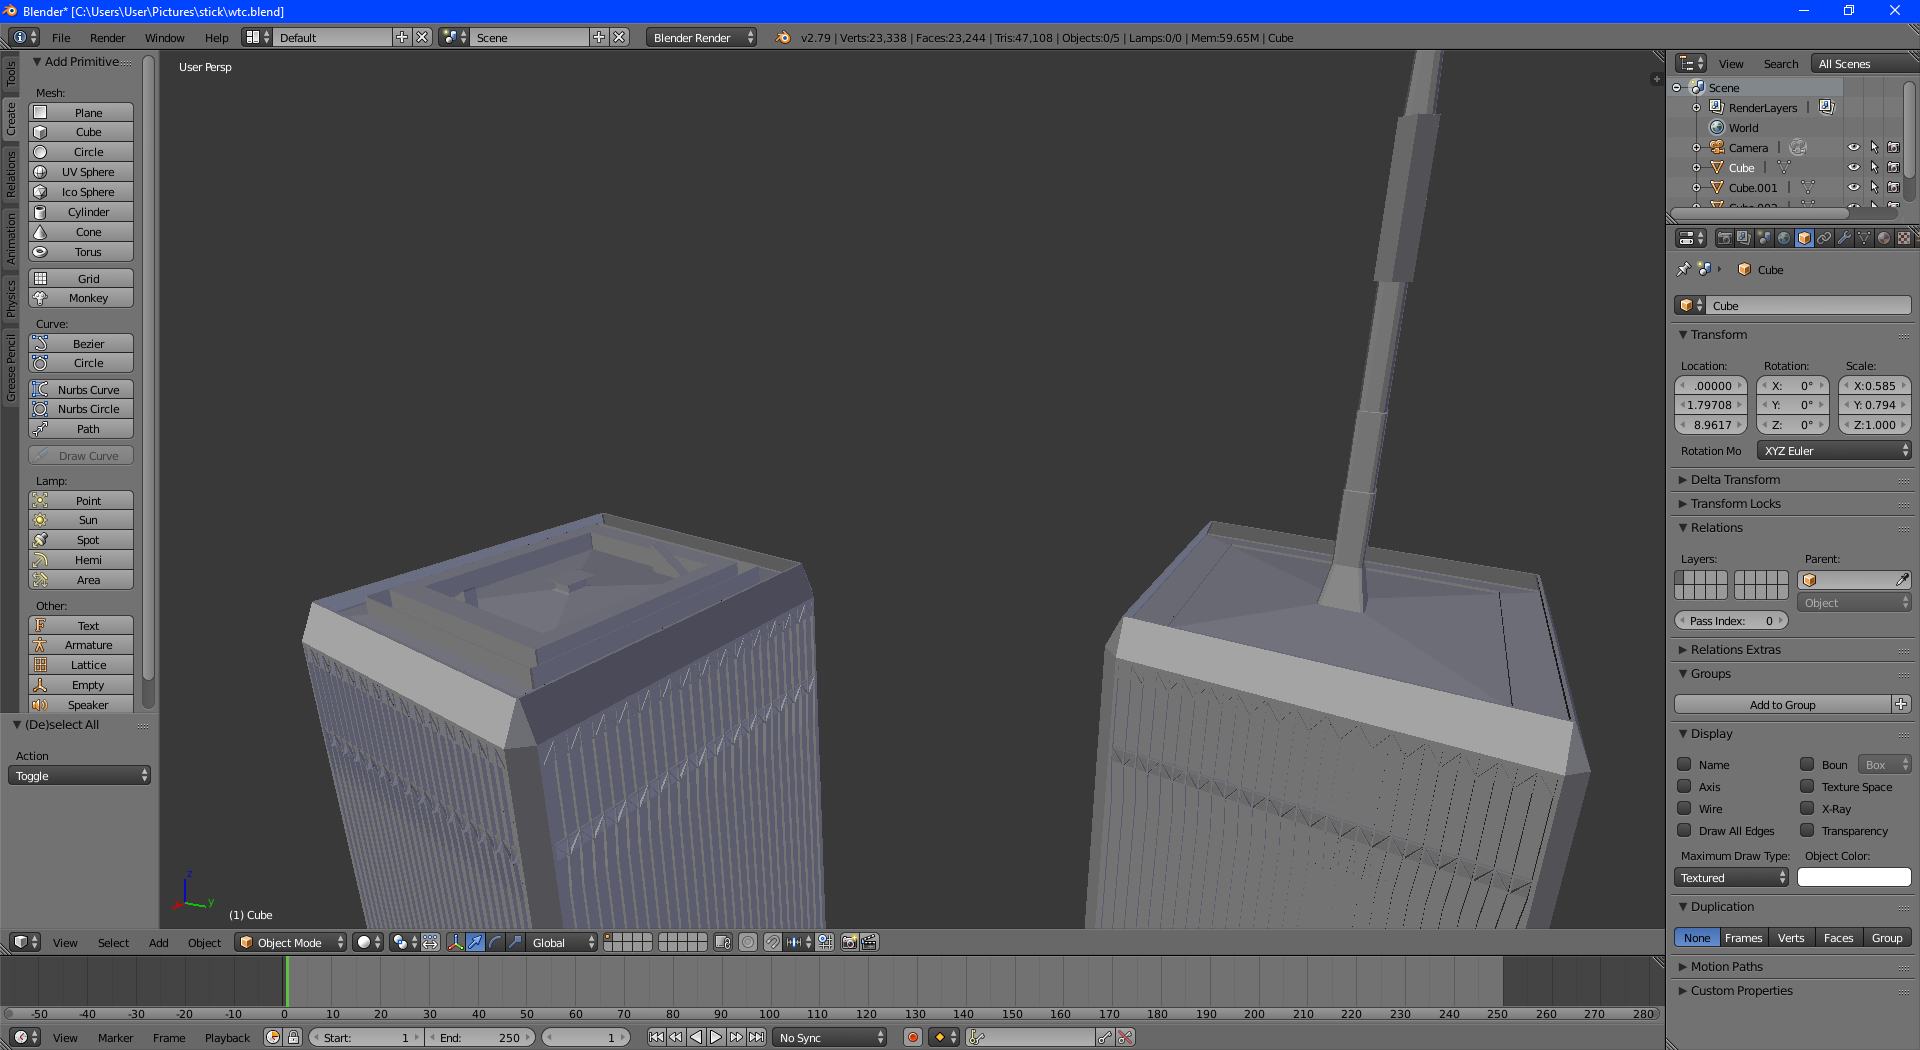Click the timeline record button icon
The image size is (1920, 1050).
coord(912,1037)
